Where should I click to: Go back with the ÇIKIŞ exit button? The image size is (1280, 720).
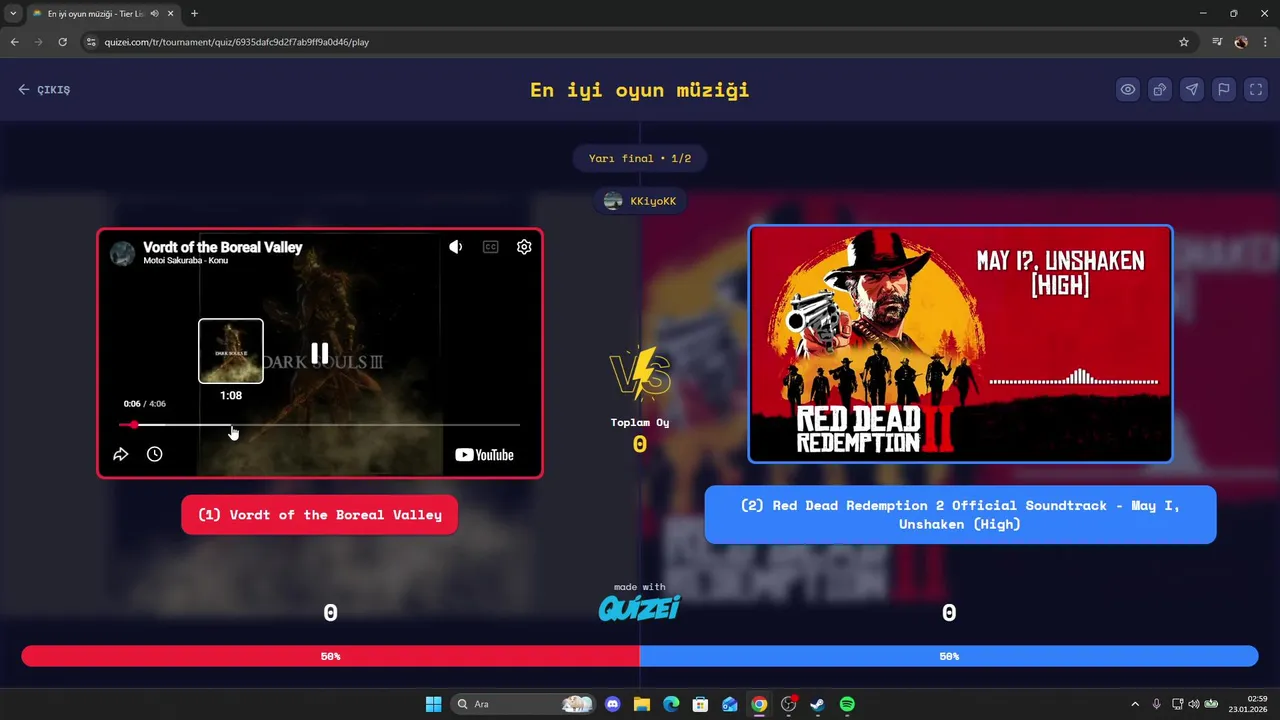44,90
